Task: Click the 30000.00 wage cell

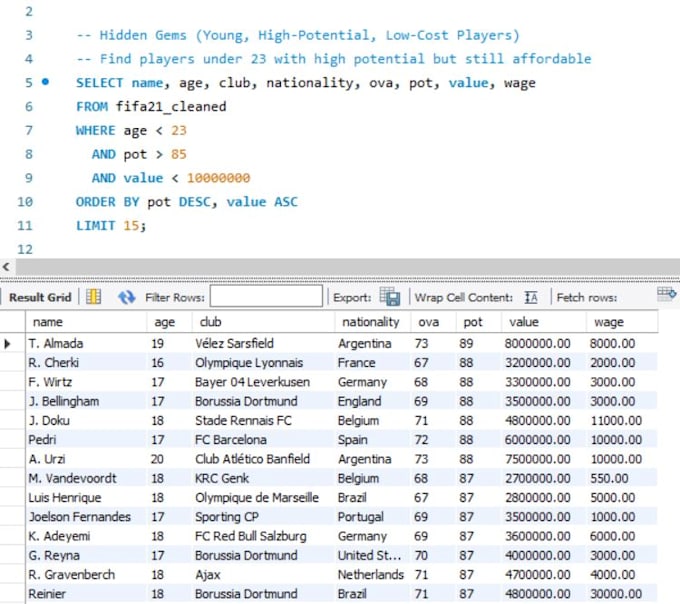Action: [x=622, y=594]
